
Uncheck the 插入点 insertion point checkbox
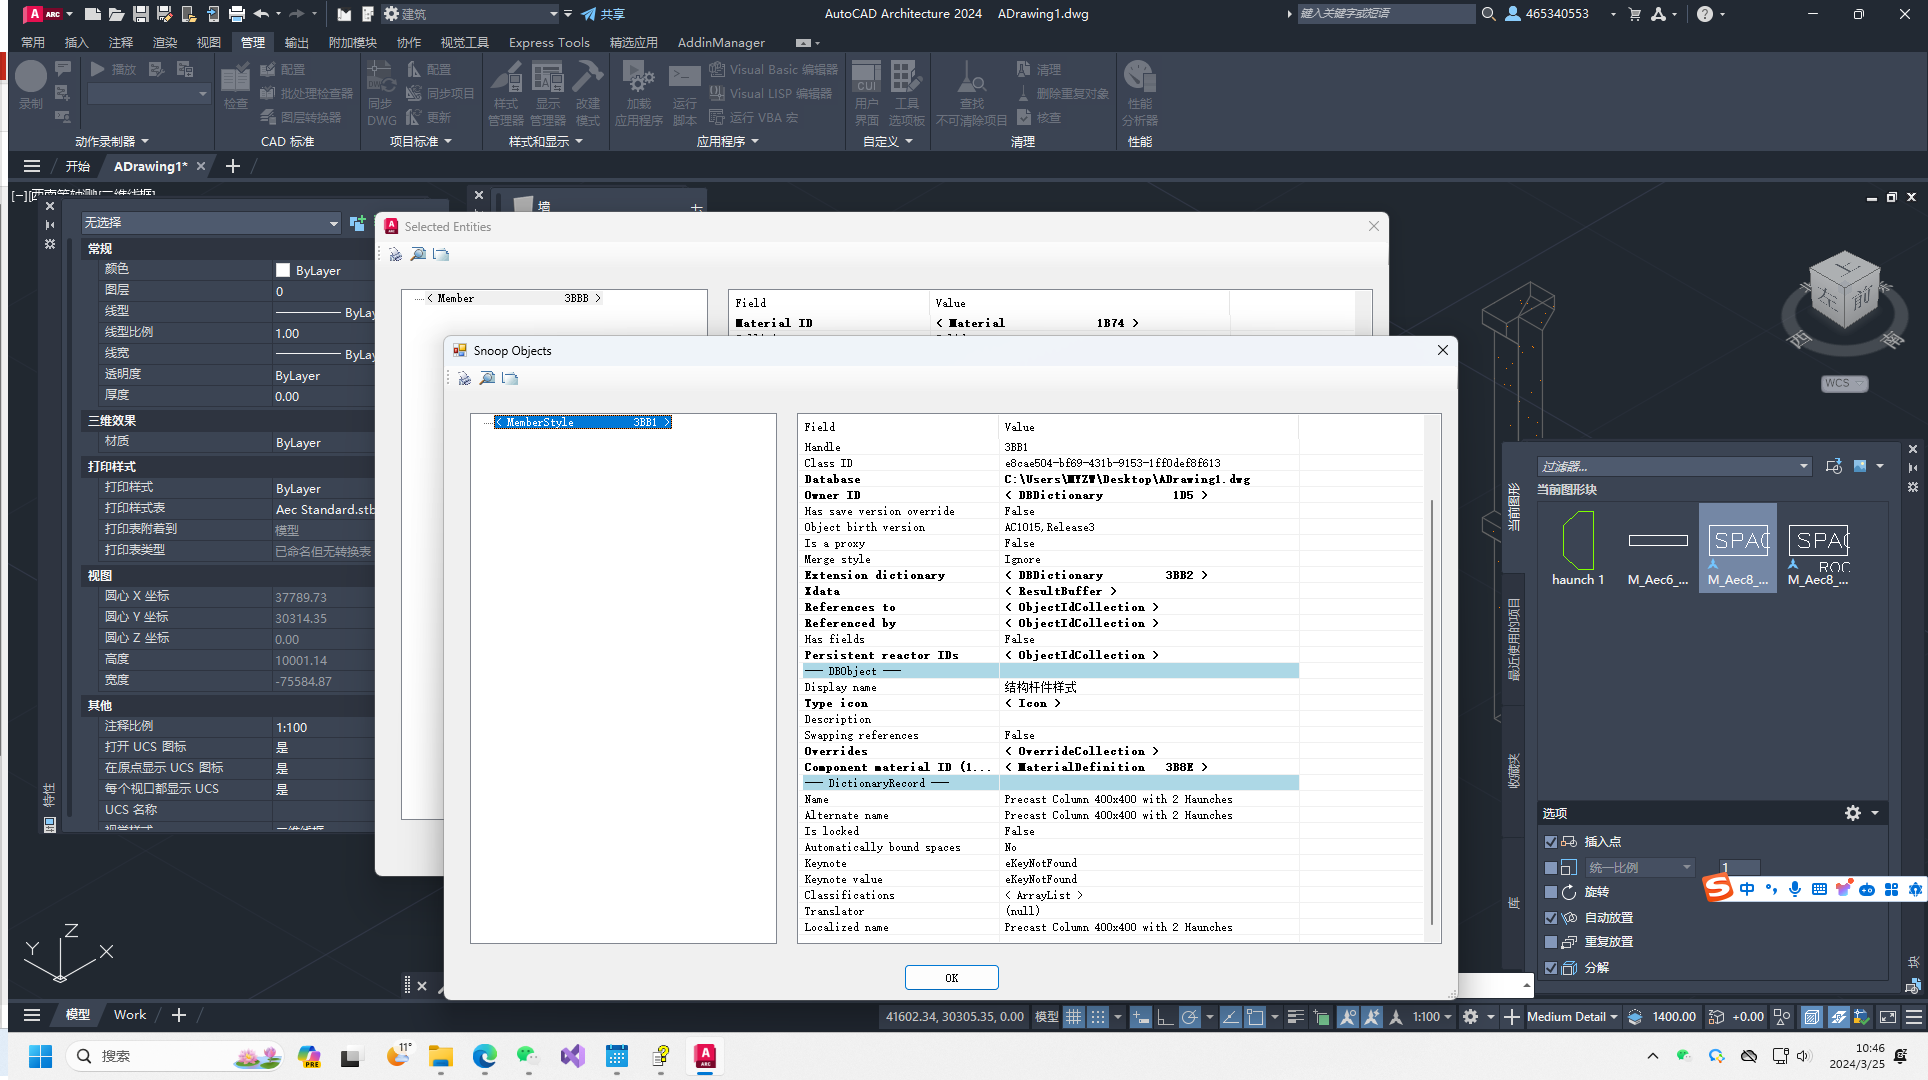1551,842
